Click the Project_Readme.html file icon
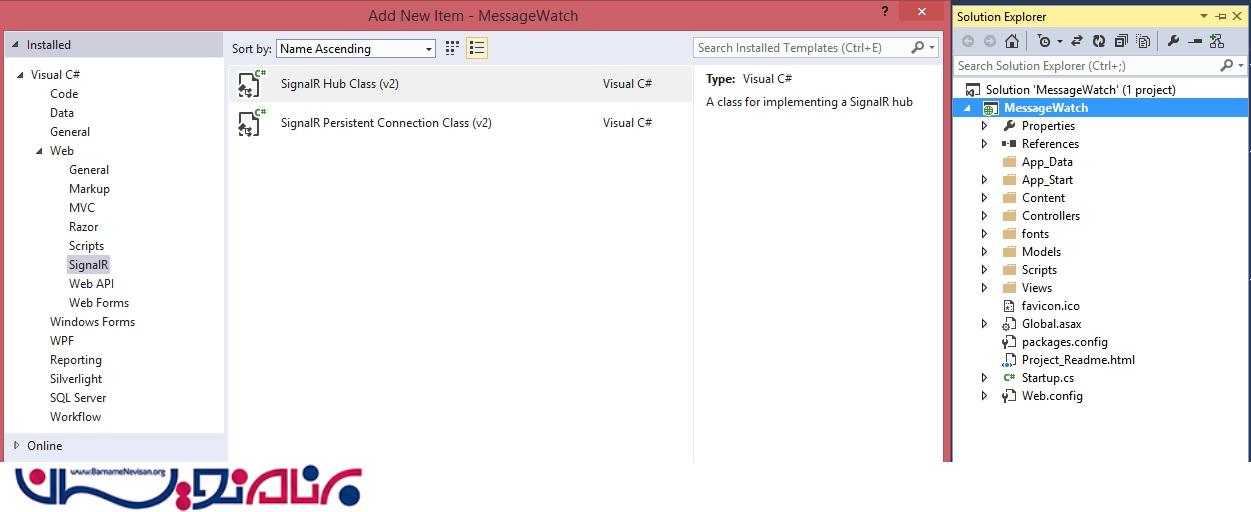The height and width of the screenshot is (512, 1251). [x=1009, y=360]
